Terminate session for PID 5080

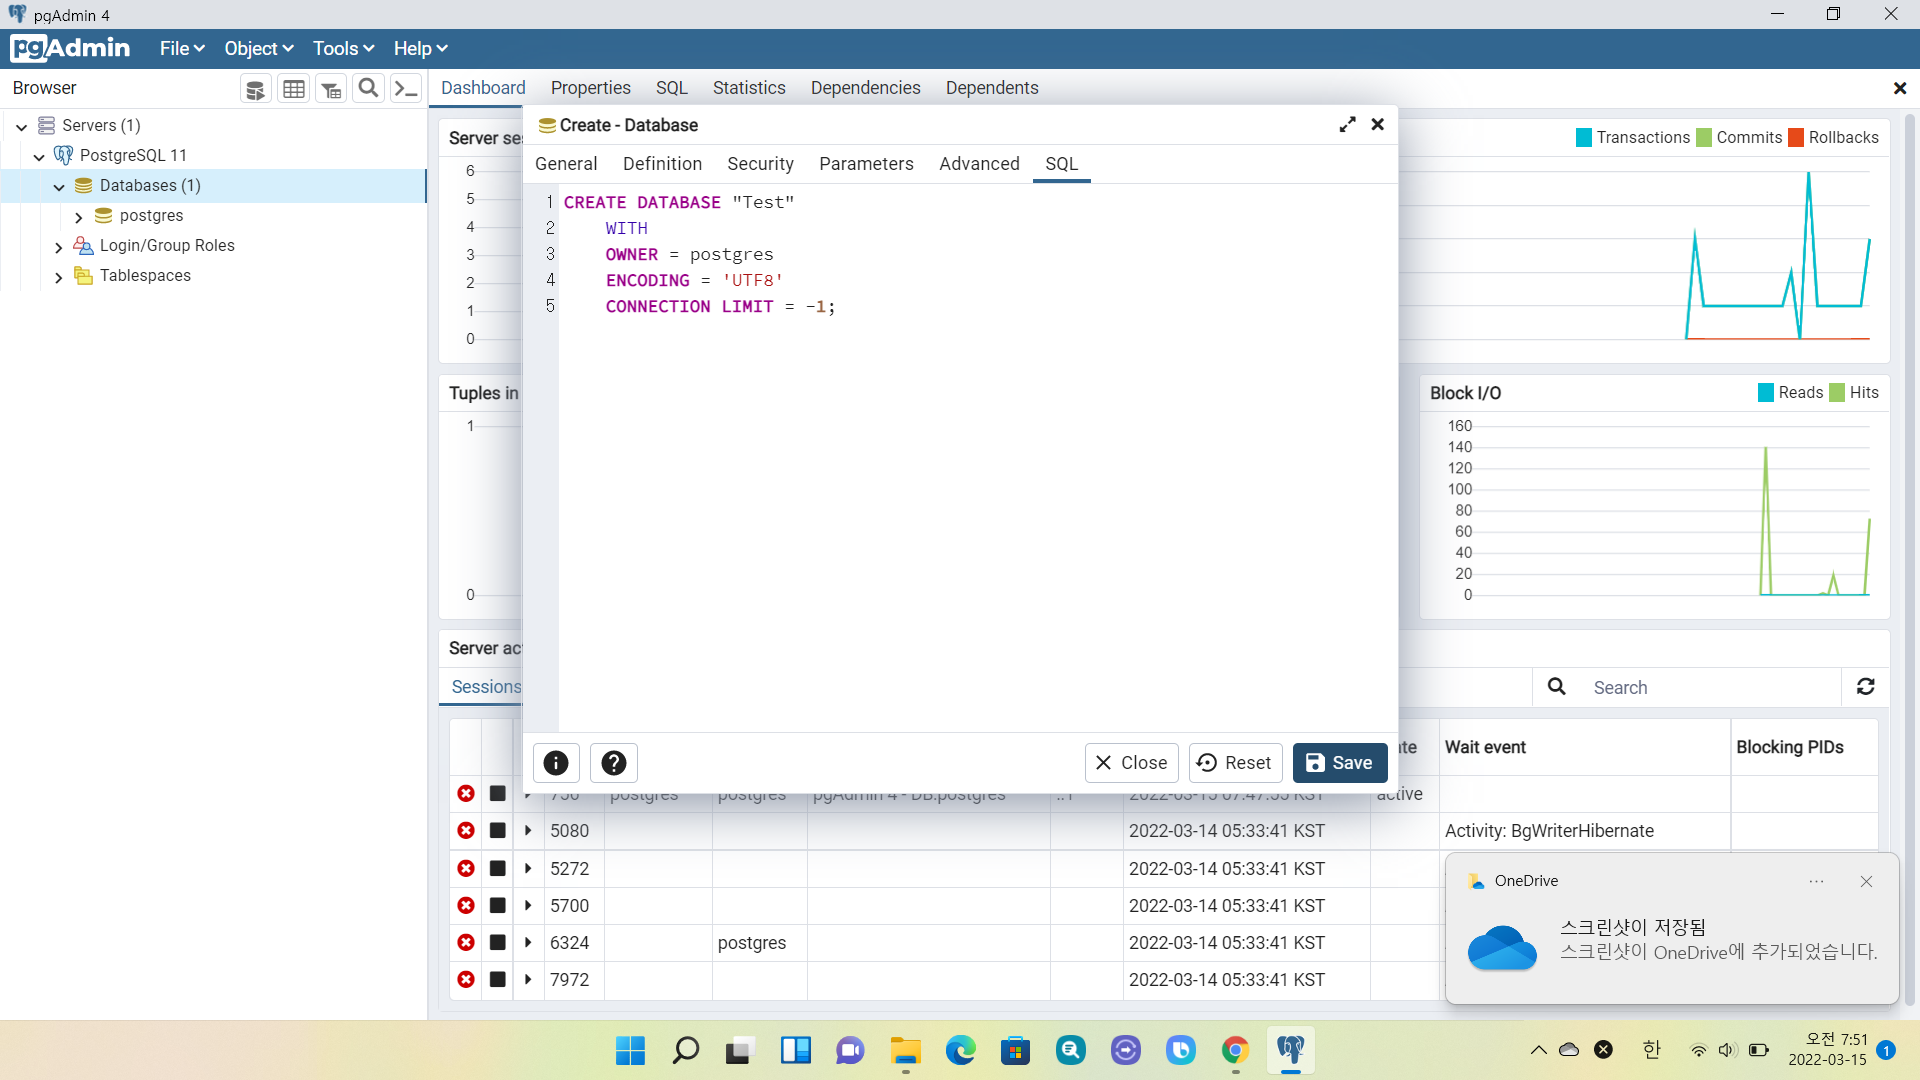coord(466,831)
